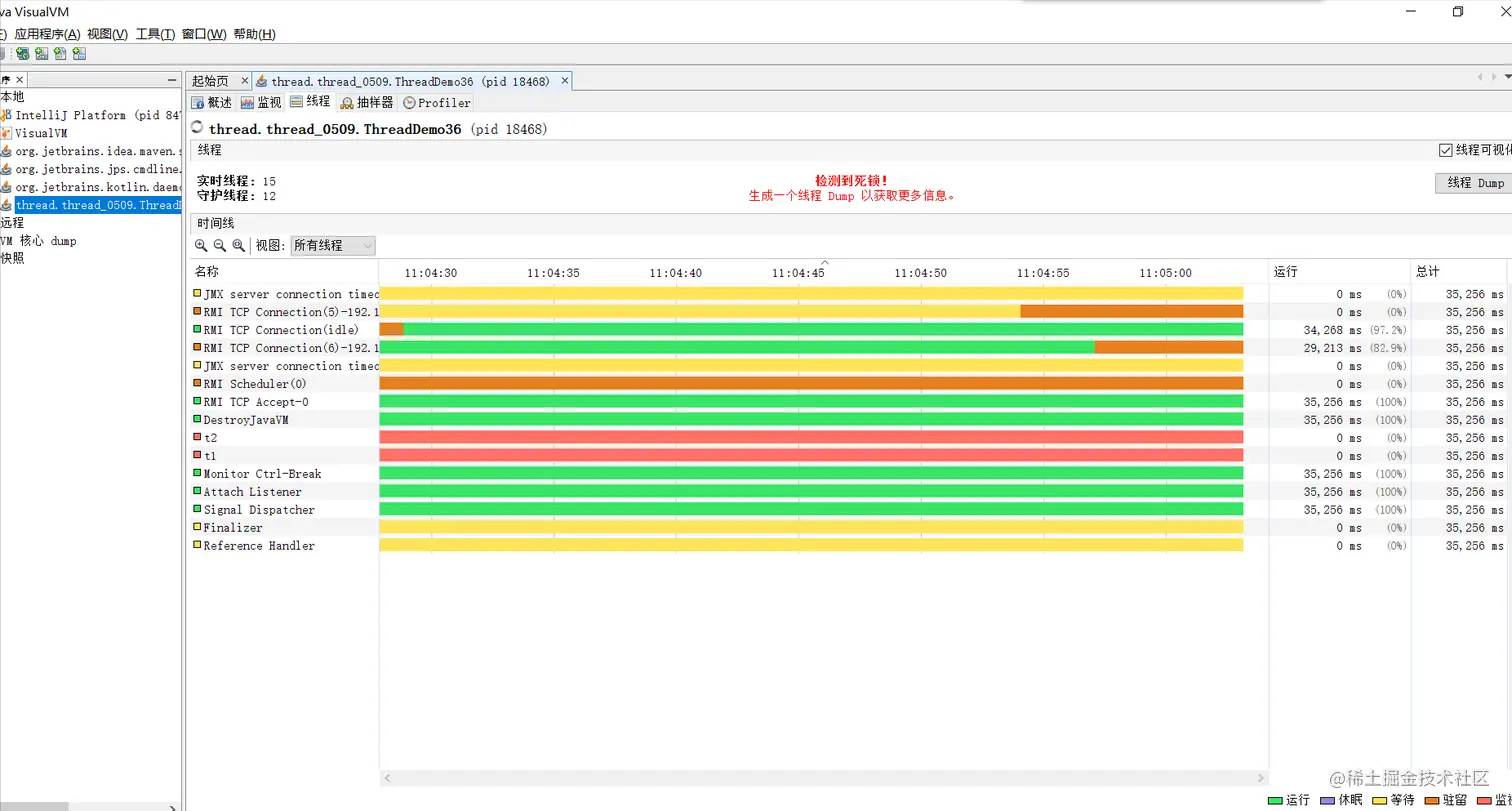Open the 视图 所有线程 dropdown

[x=333, y=245]
